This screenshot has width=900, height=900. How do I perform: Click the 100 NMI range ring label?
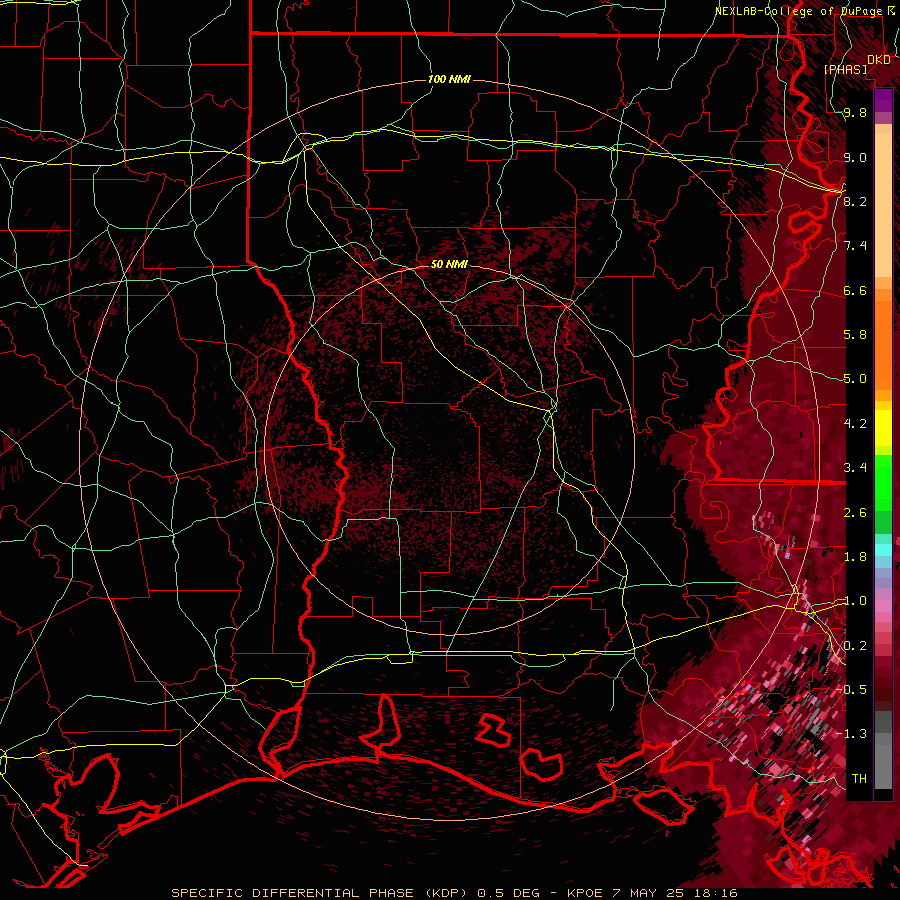tap(449, 79)
